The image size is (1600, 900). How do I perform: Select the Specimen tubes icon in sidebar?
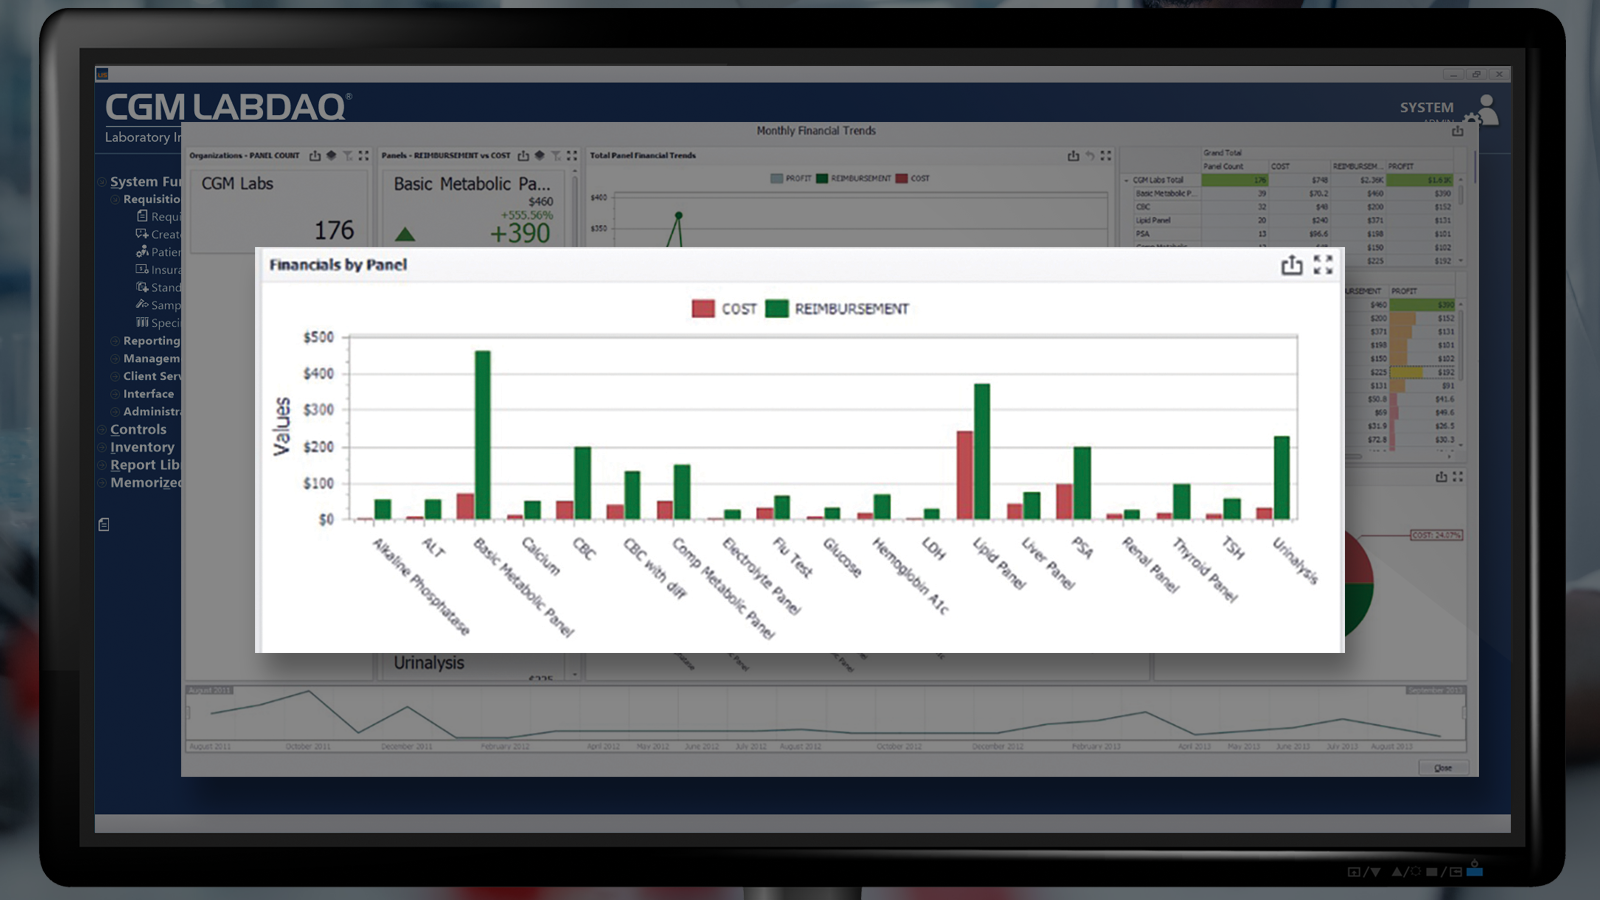click(x=142, y=322)
